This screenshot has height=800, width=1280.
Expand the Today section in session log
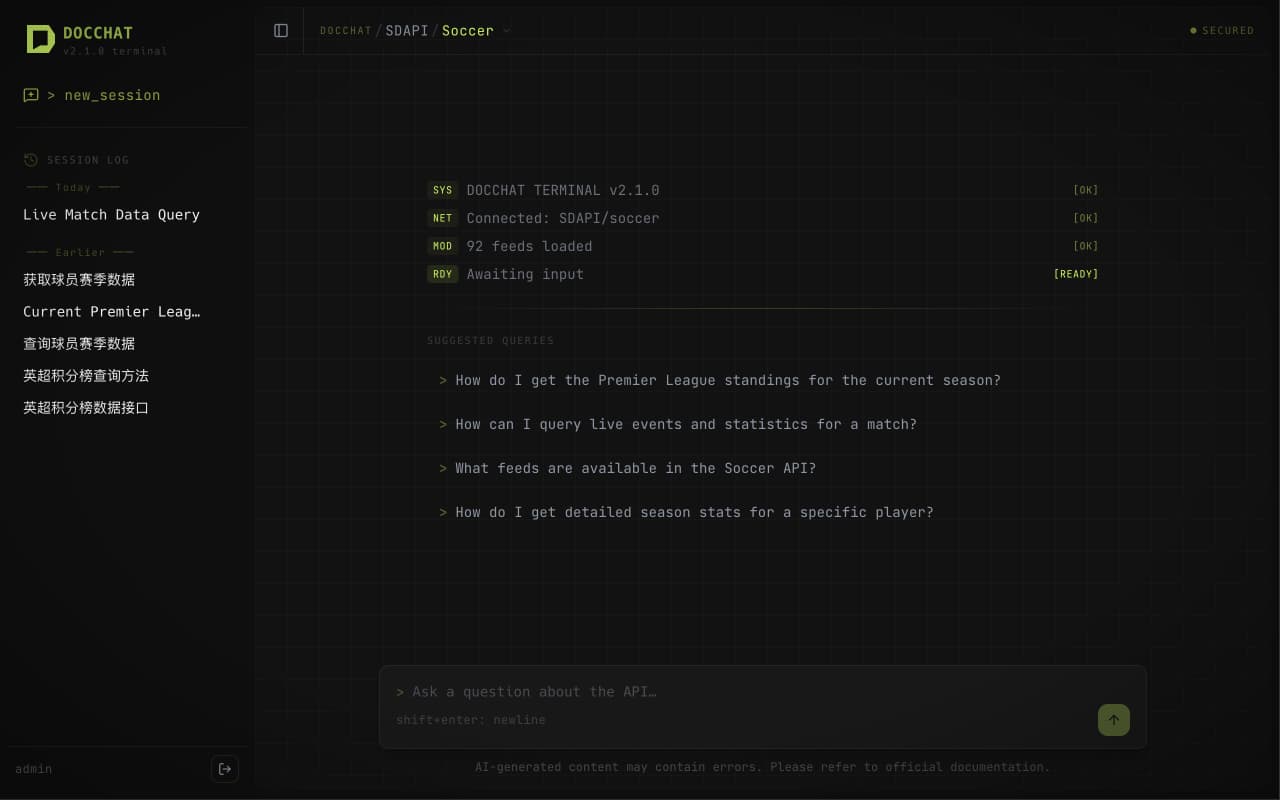tap(73, 188)
